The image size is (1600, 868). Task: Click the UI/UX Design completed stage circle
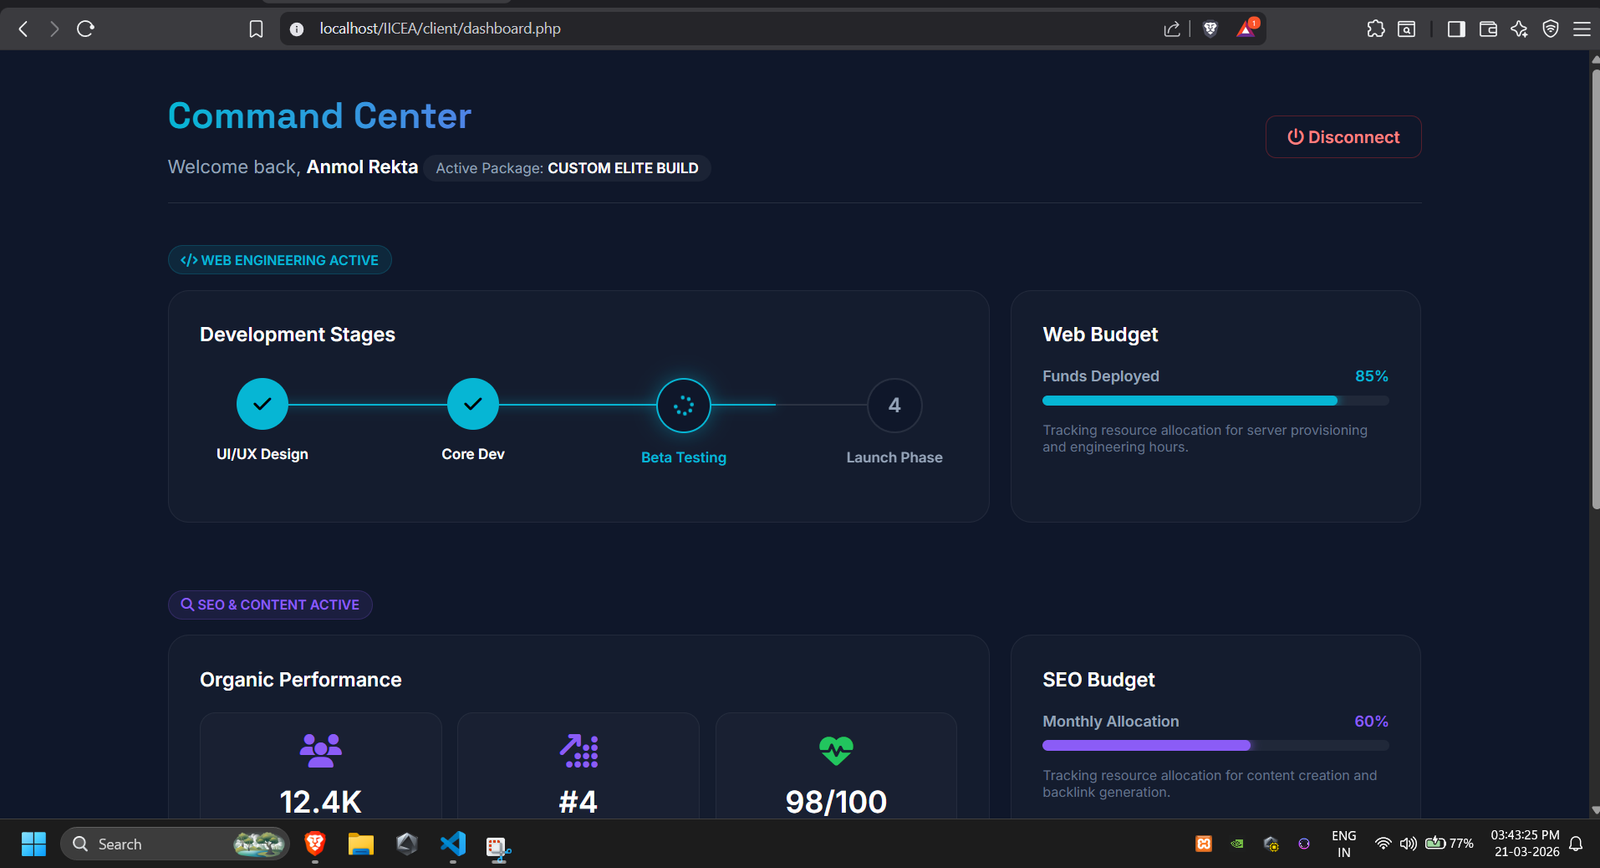click(x=262, y=404)
